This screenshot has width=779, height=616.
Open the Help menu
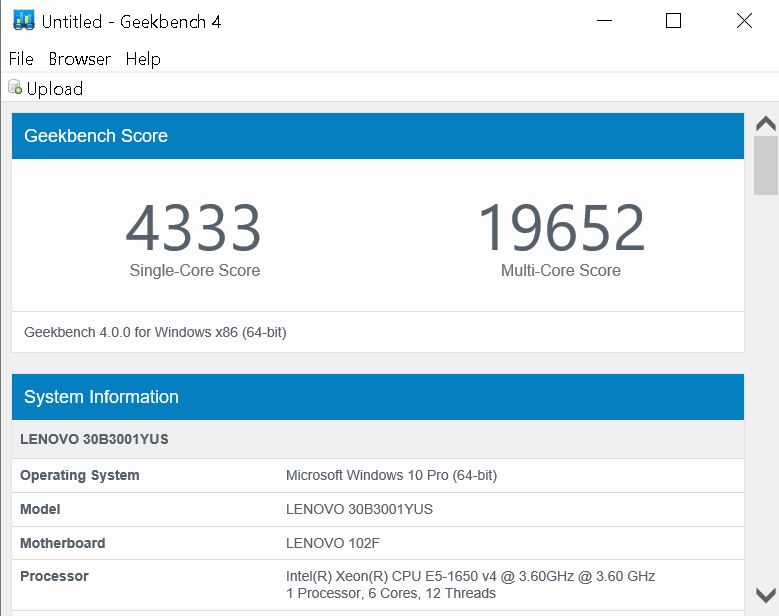click(143, 59)
